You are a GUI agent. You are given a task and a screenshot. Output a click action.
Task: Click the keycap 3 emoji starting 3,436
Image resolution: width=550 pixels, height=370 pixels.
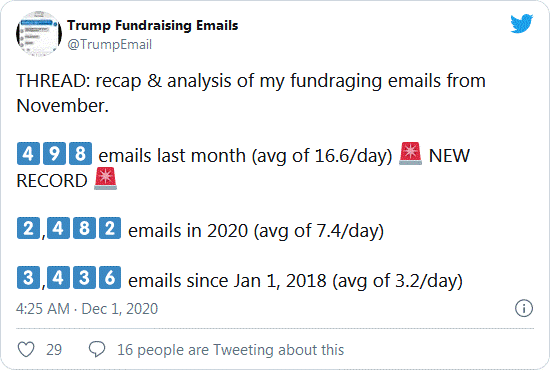point(28,278)
